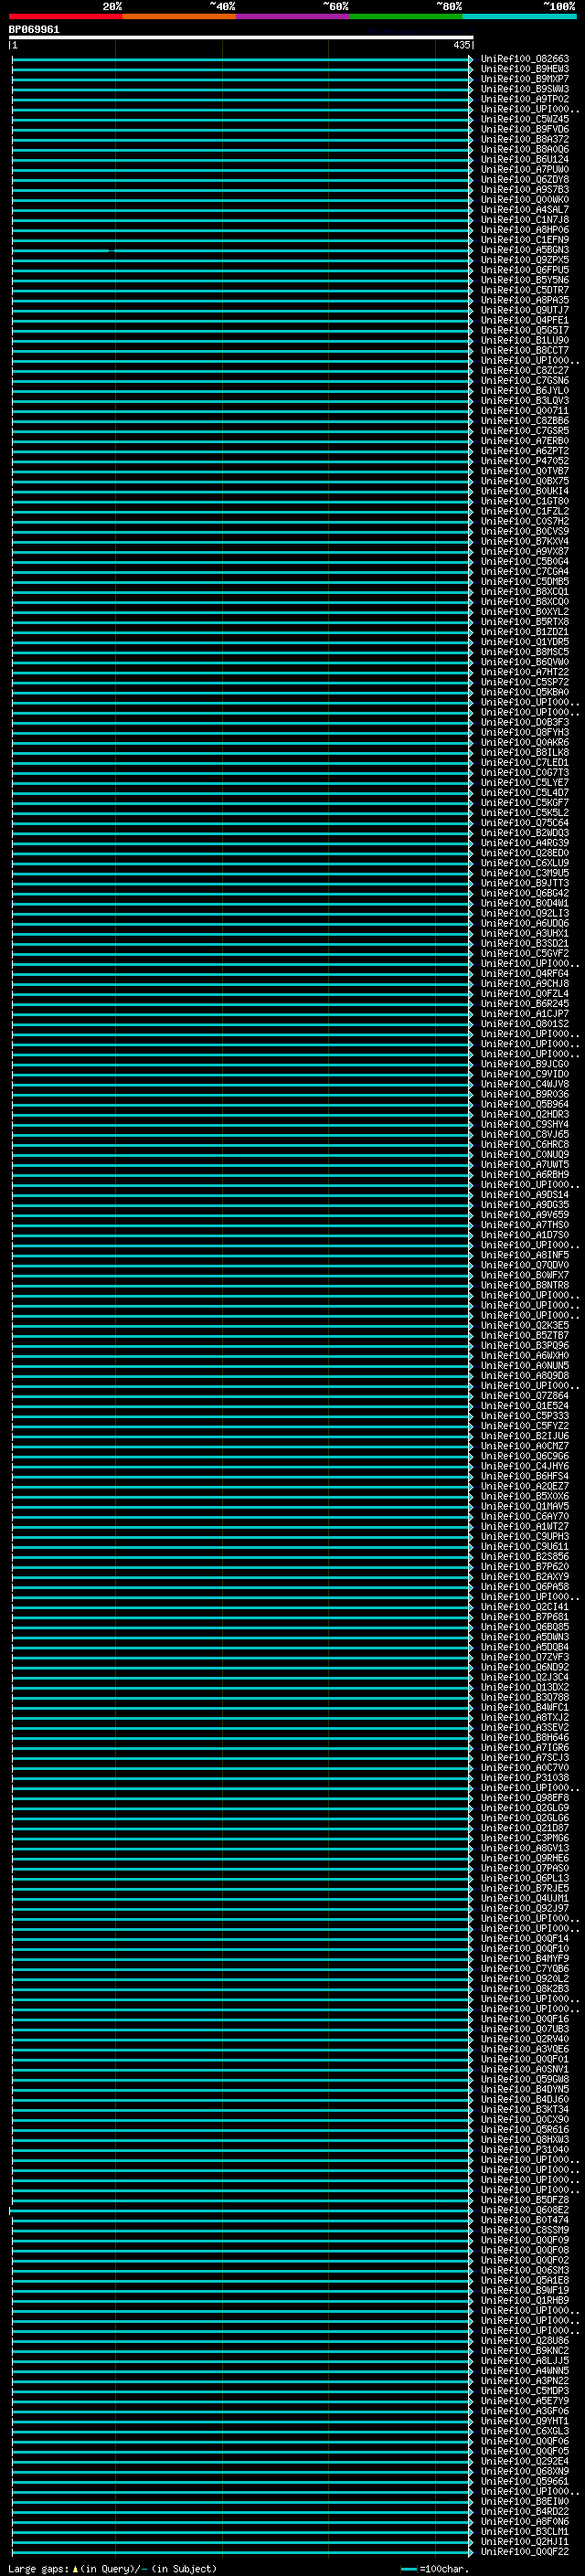Screen dimensions: 585x2576
Task: Open hit UniRef100_Q7Z864
Action: tap(524, 1395)
